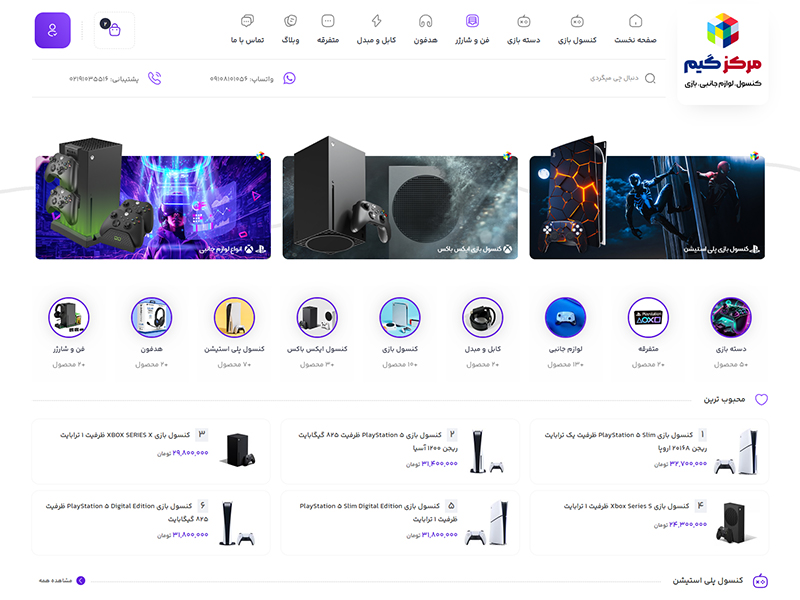Click the console icon above کنسول بازی
The width and height of the screenshot is (800, 600).
click(577, 21)
